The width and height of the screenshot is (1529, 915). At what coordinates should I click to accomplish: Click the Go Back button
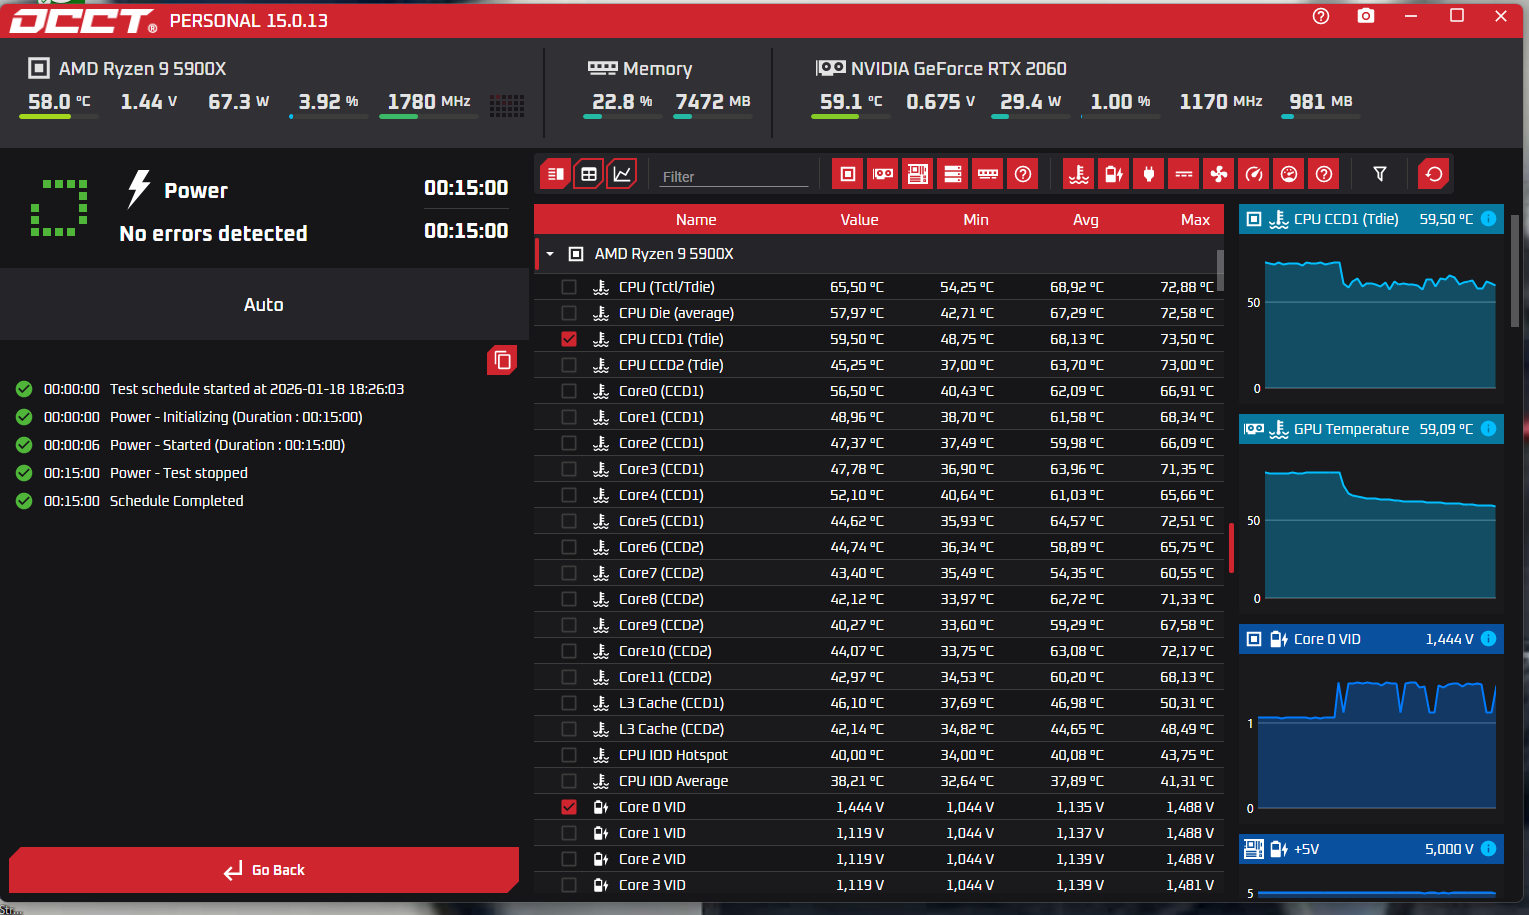click(264, 870)
